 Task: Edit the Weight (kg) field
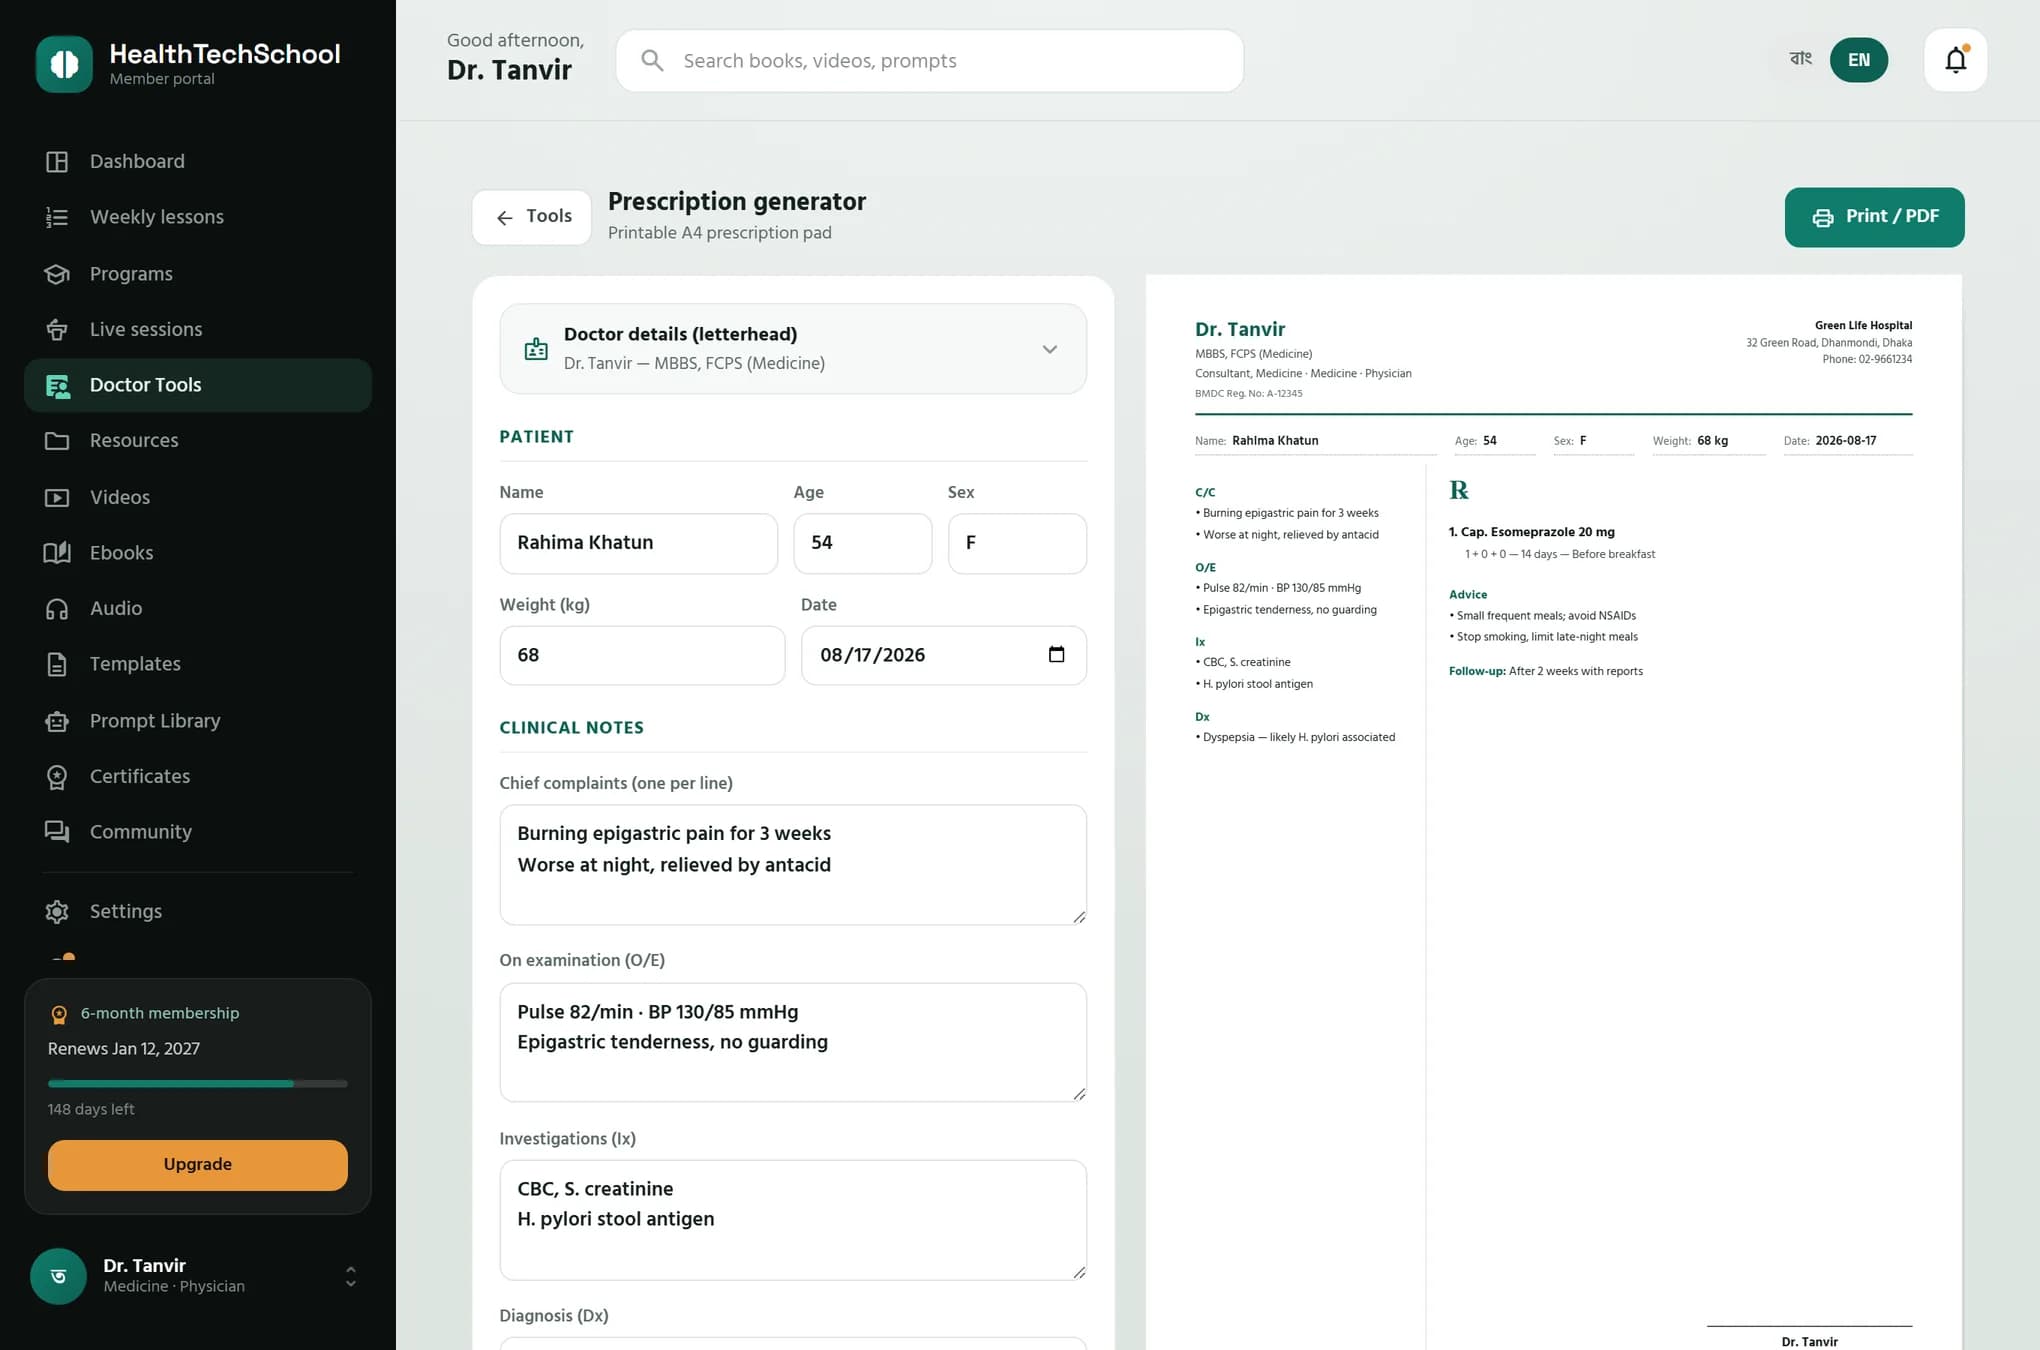642,655
